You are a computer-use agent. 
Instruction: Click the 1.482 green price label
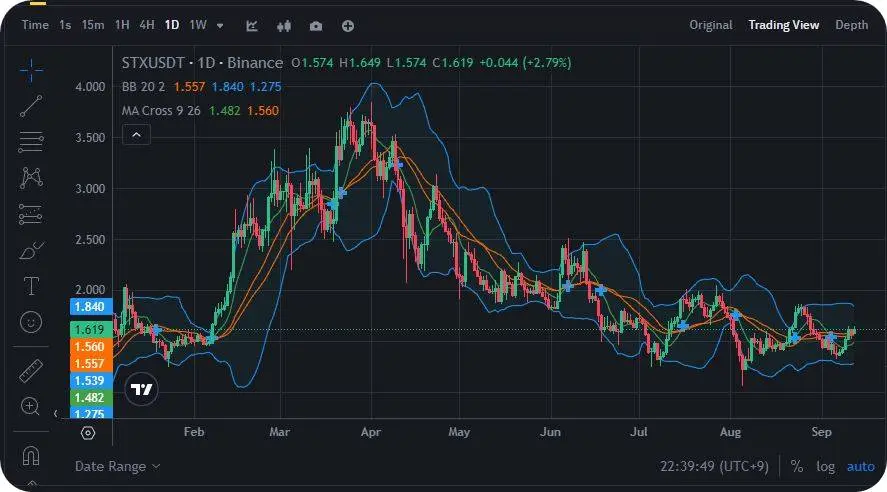tap(91, 398)
